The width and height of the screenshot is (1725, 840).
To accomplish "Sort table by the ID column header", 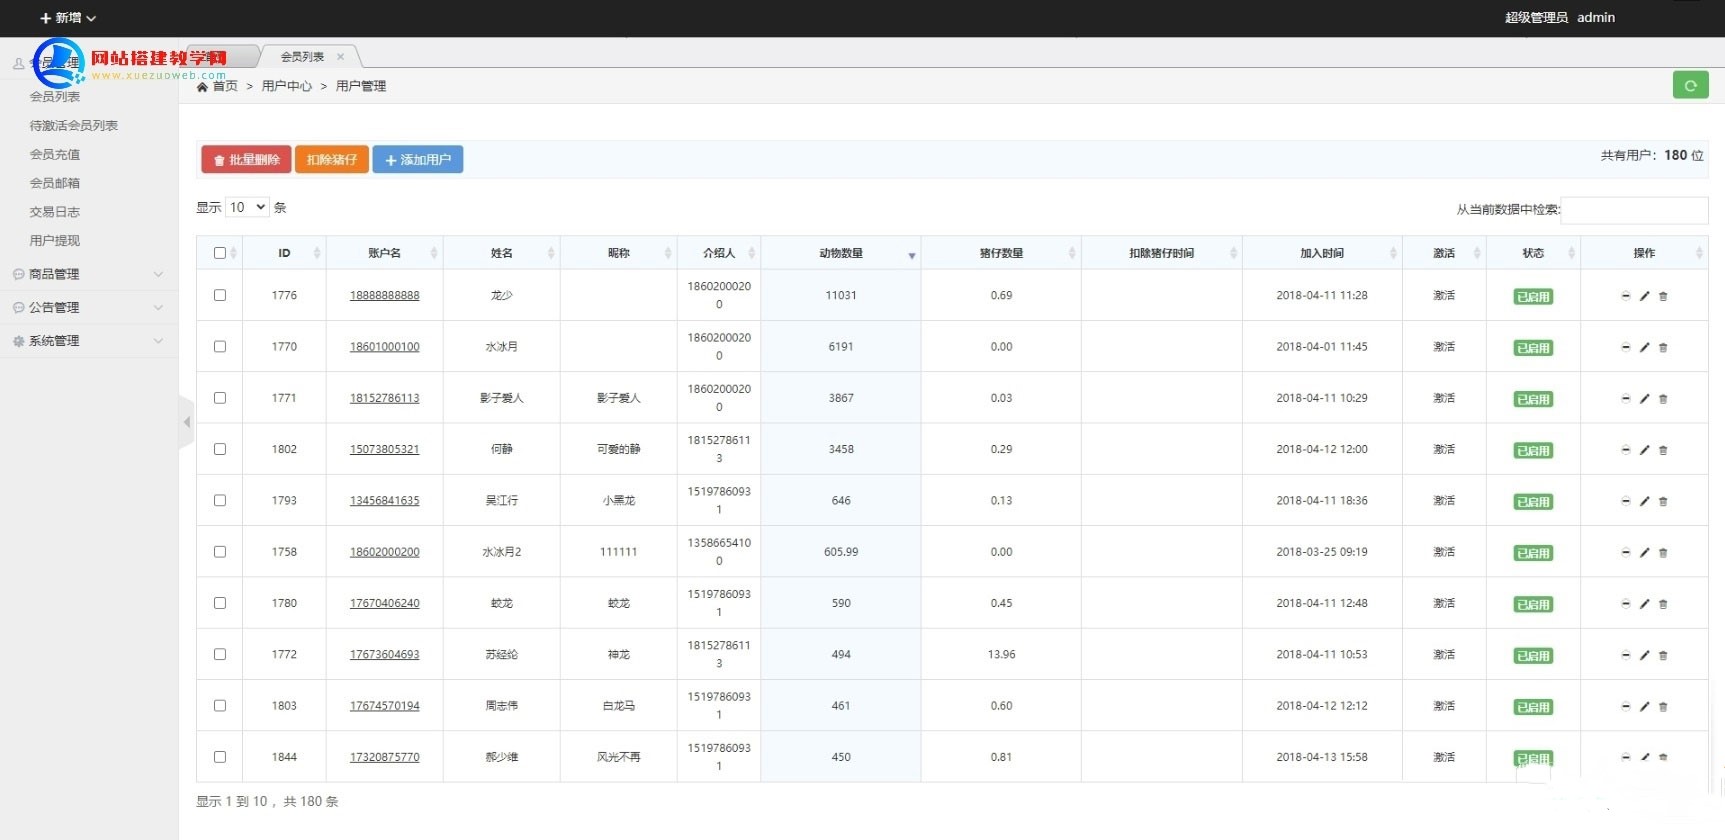I will (284, 253).
